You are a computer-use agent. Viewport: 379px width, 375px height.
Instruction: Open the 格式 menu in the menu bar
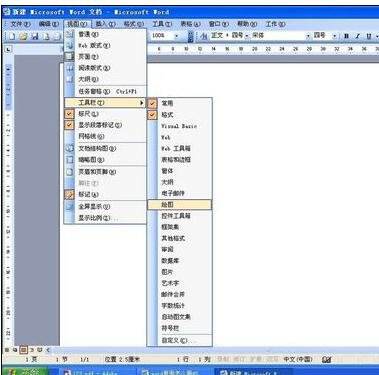134,24
